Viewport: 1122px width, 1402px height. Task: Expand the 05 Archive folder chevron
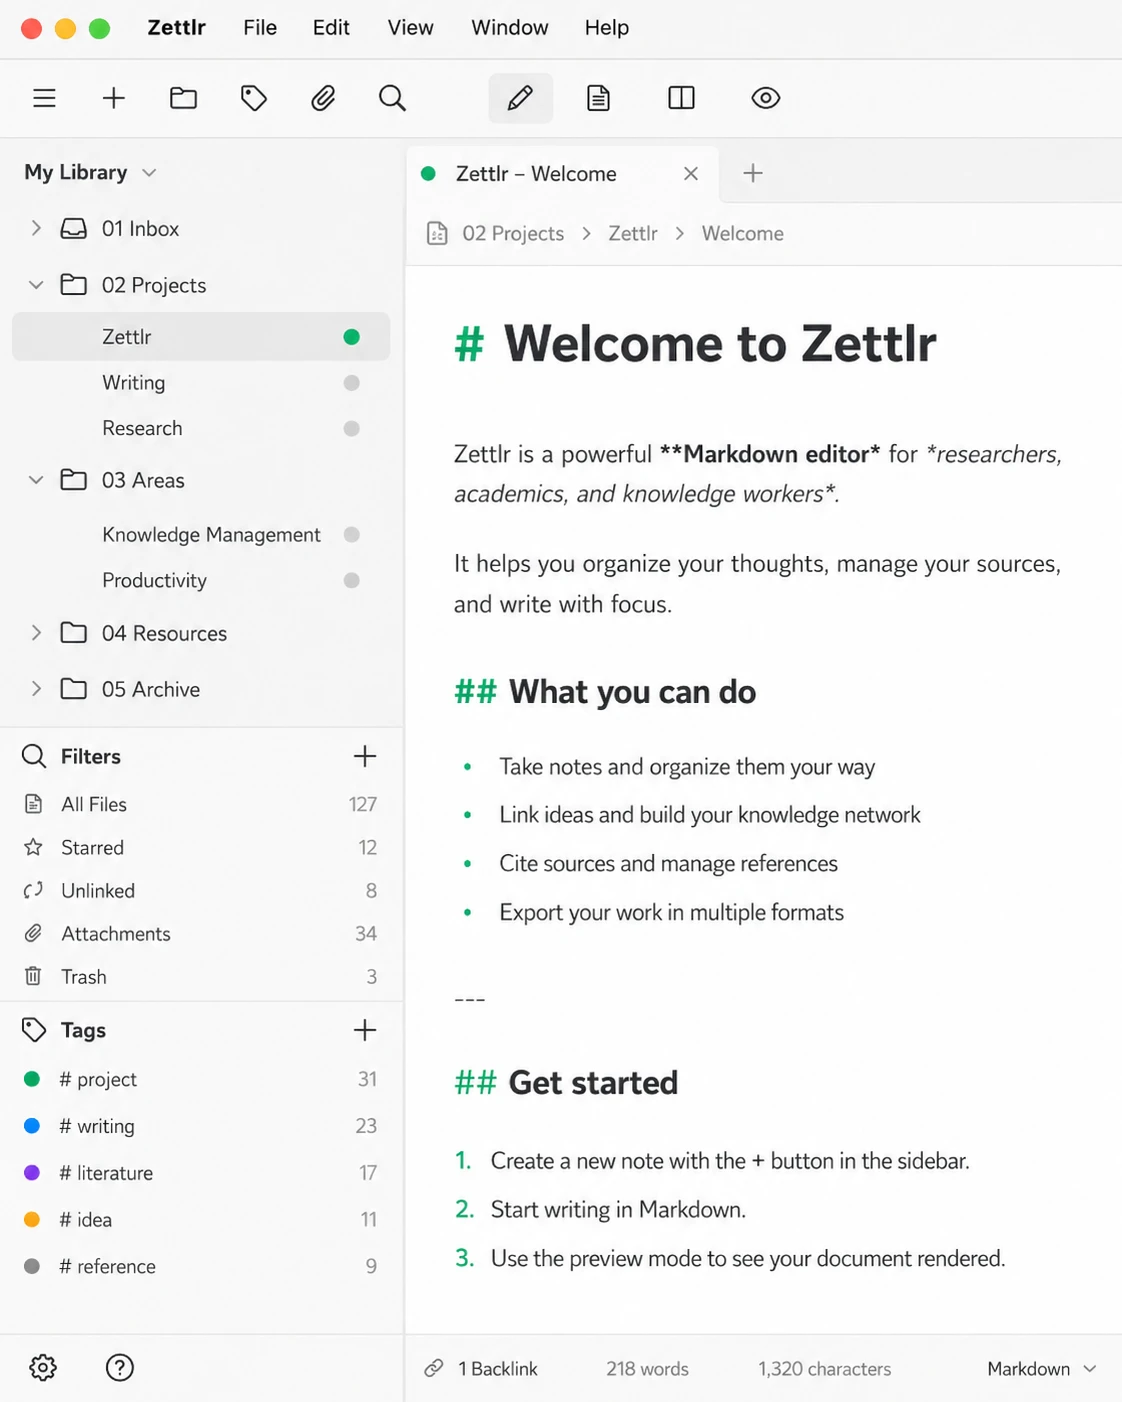36,689
